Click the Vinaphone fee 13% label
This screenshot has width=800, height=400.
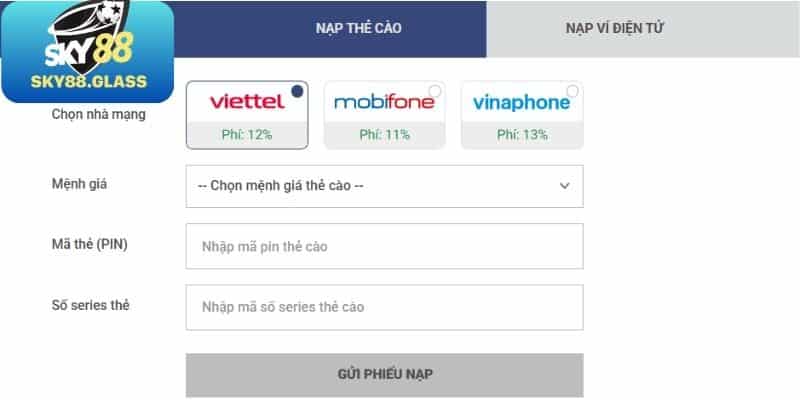[x=522, y=135]
